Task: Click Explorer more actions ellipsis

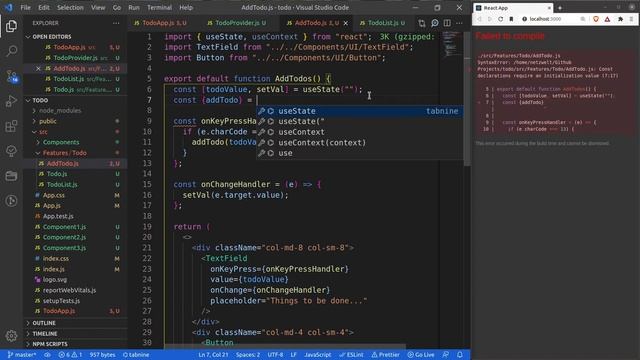Action: pyautogui.click(x=116, y=23)
